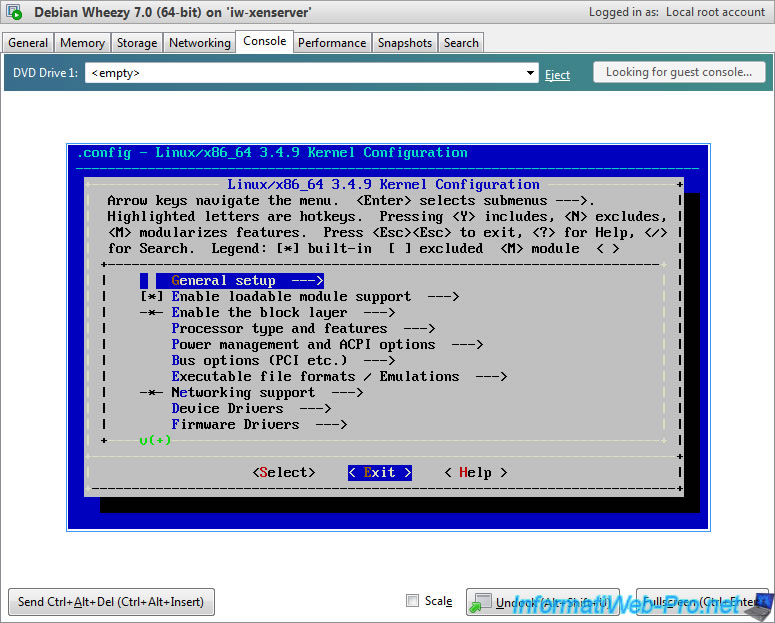This screenshot has height=623, width=775.
Task: Select Processor type and features entry
Action: (x=303, y=328)
